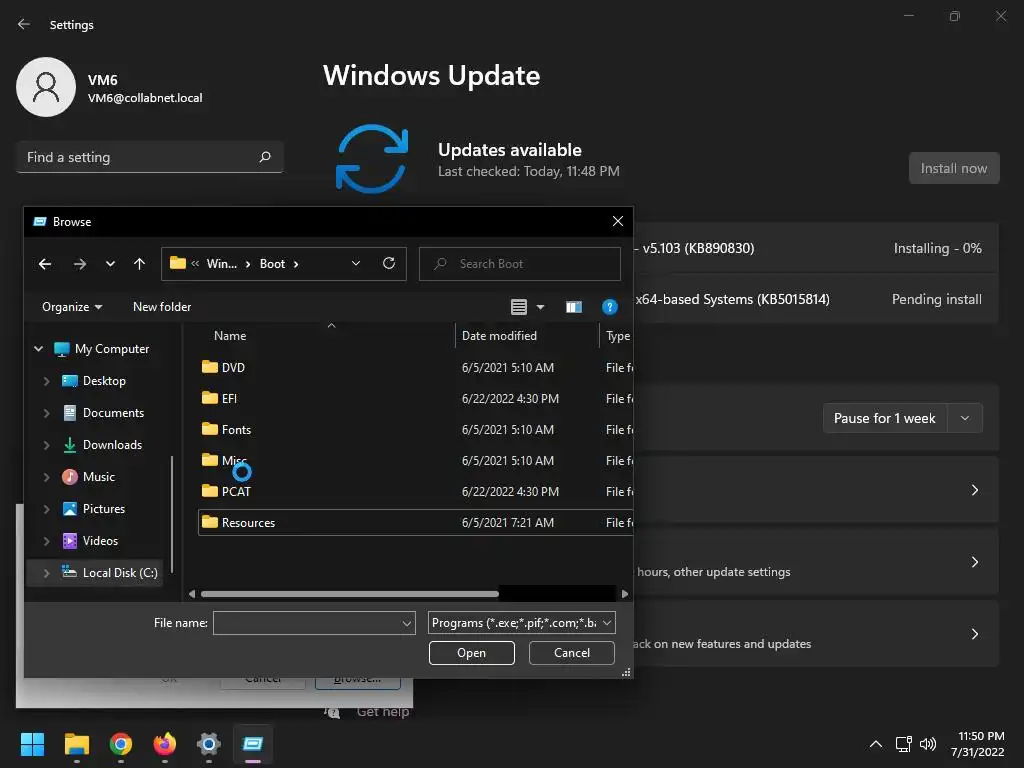Open Help in the Browse dialog
This screenshot has height=768, width=1024.
click(609, 307)
